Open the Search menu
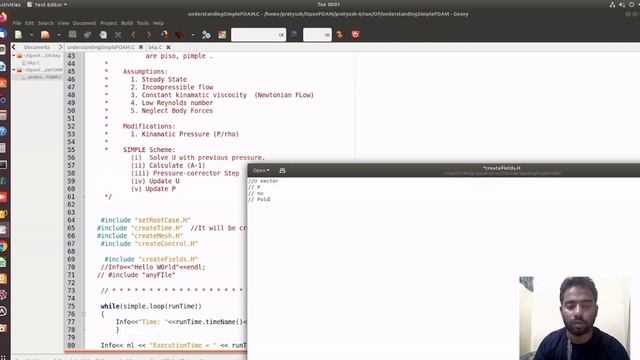 coord(46,23)
